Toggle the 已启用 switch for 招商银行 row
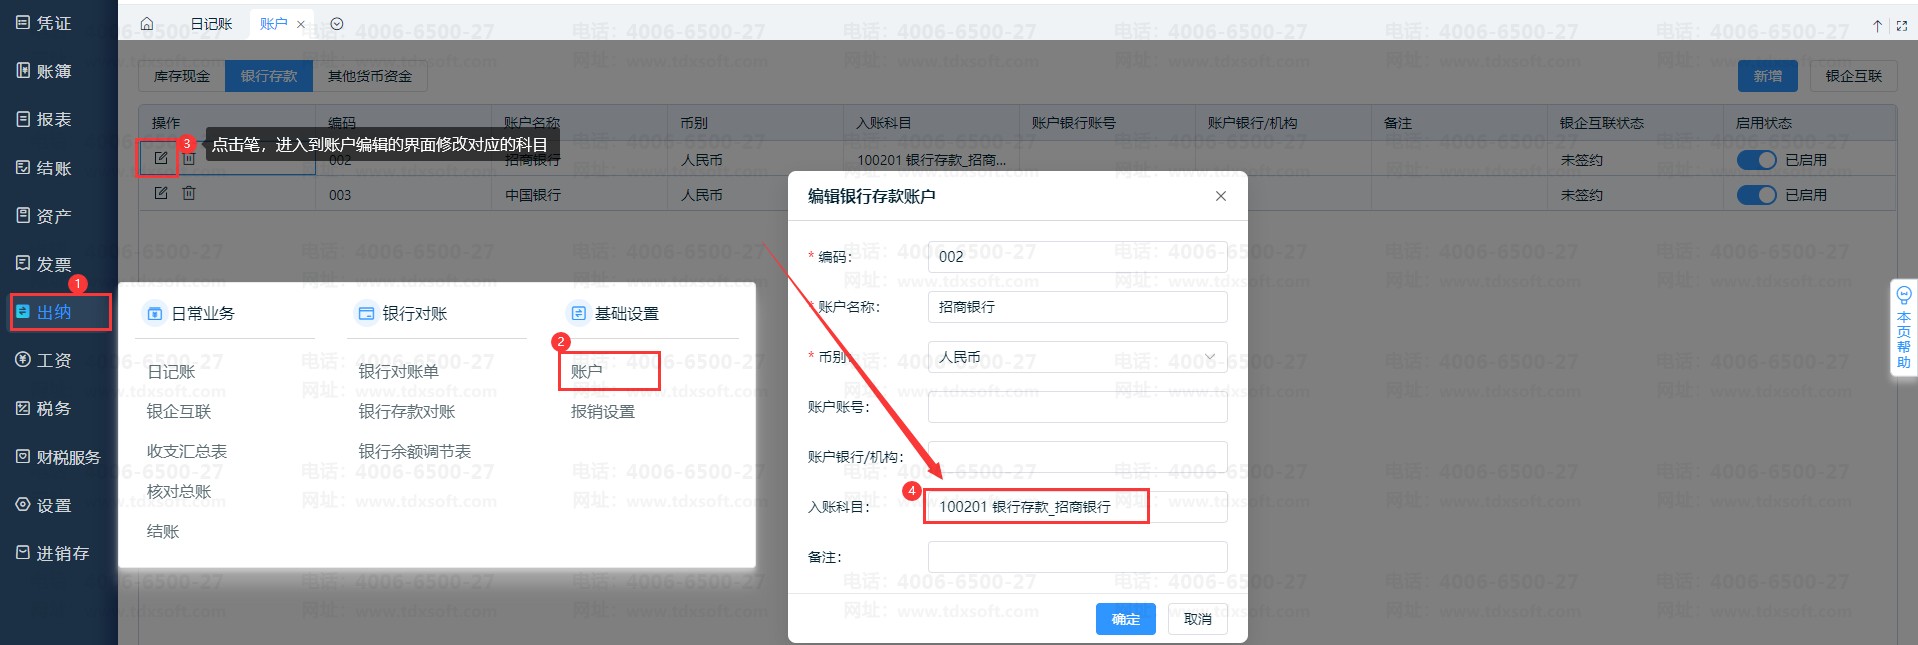1918x645 pixels. 1756,160
